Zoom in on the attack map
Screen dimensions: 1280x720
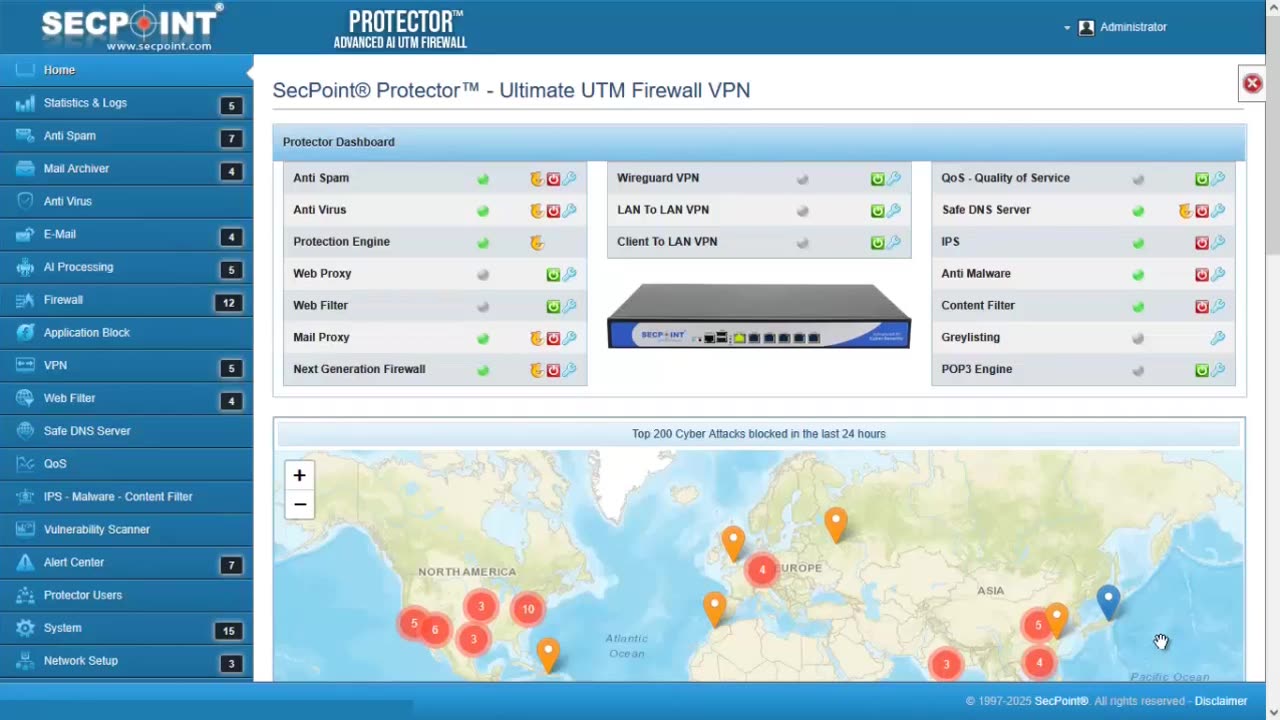pos(299,476)
